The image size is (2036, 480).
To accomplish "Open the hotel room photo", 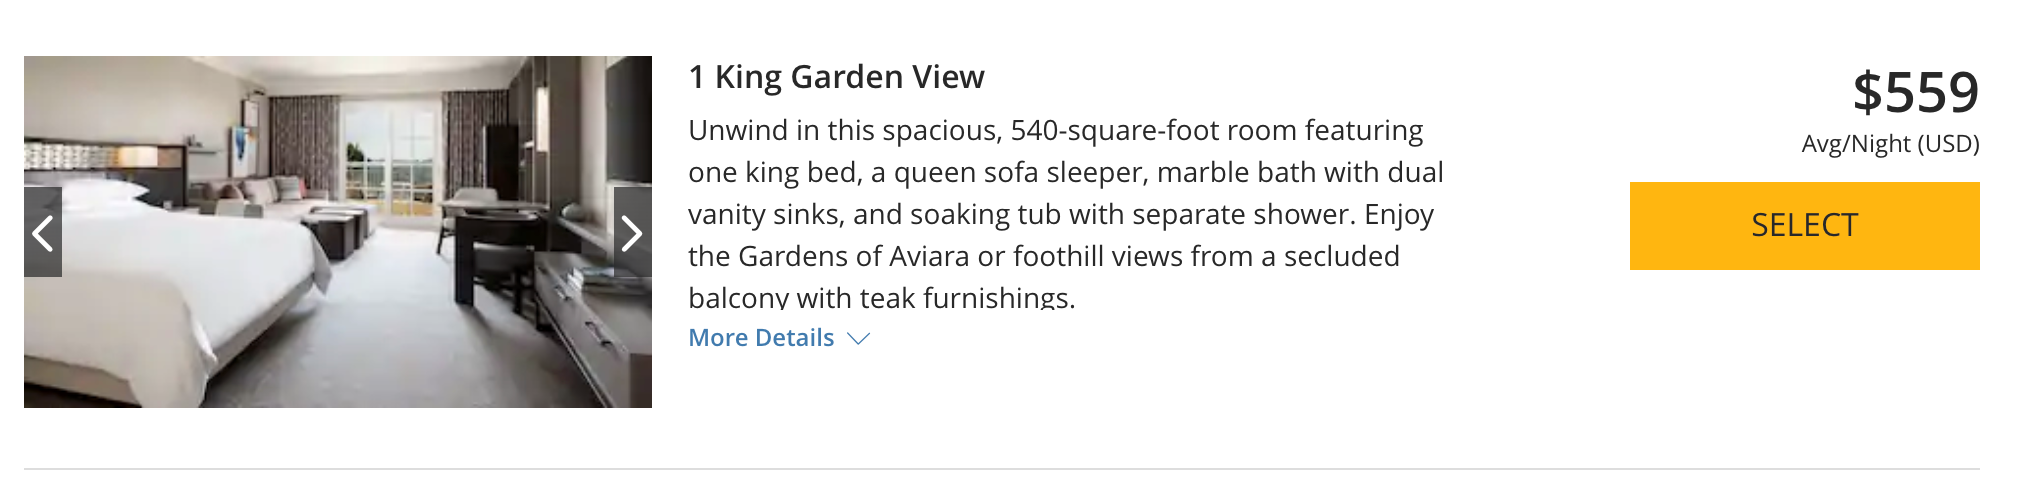I will coord(338,300).
